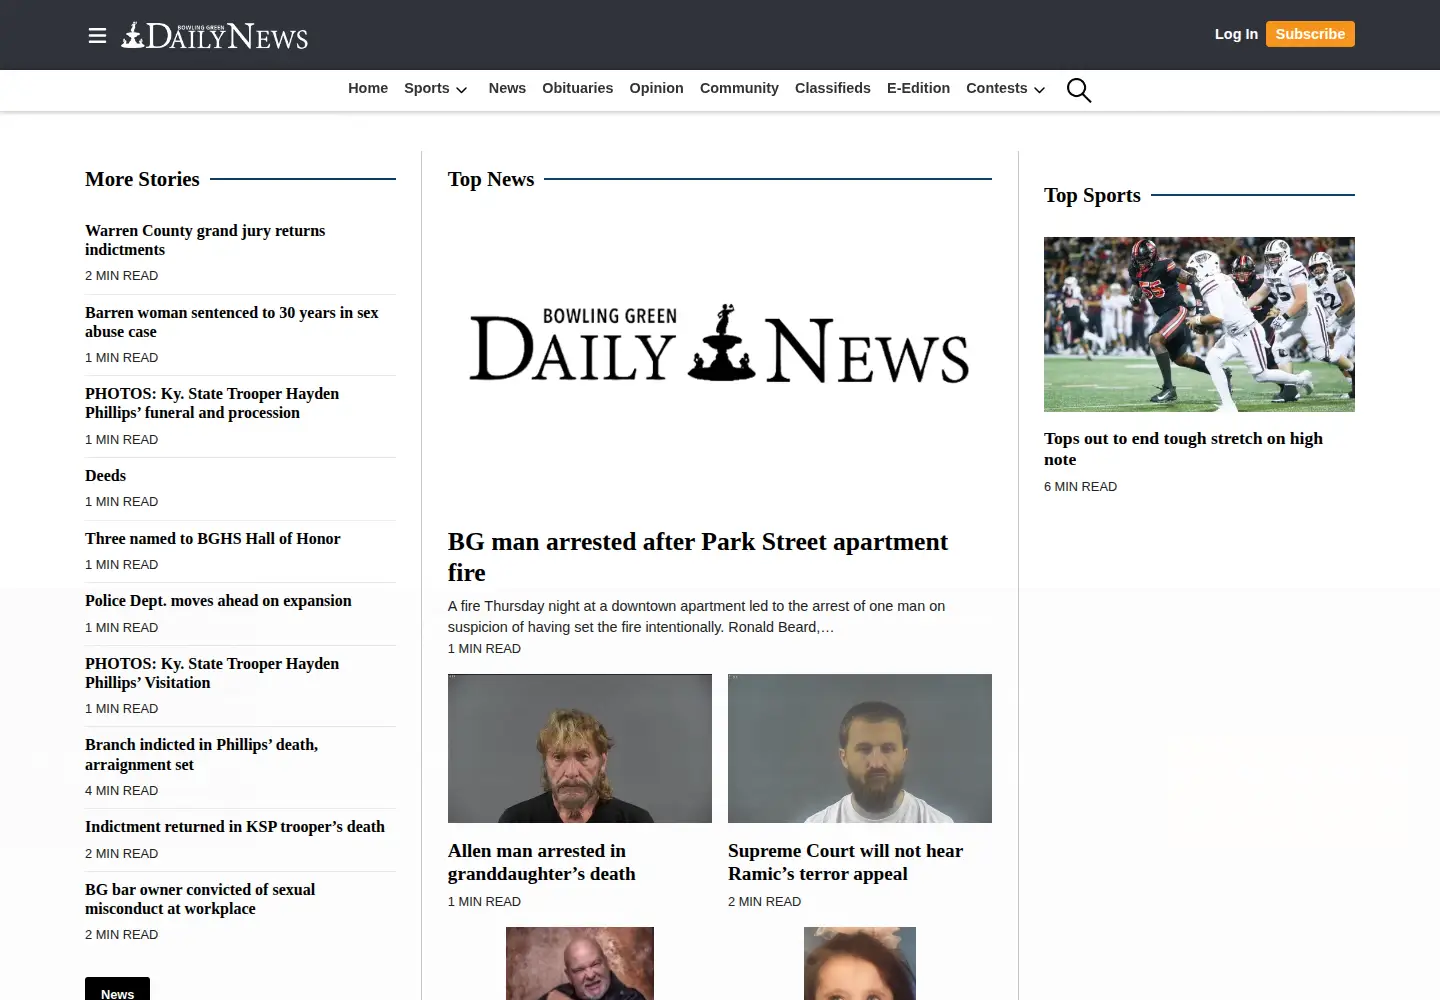The width and height of the screenshot is (1440, 1000).
Task: Expand the Sports dropdown chevron
Action: 461,90
